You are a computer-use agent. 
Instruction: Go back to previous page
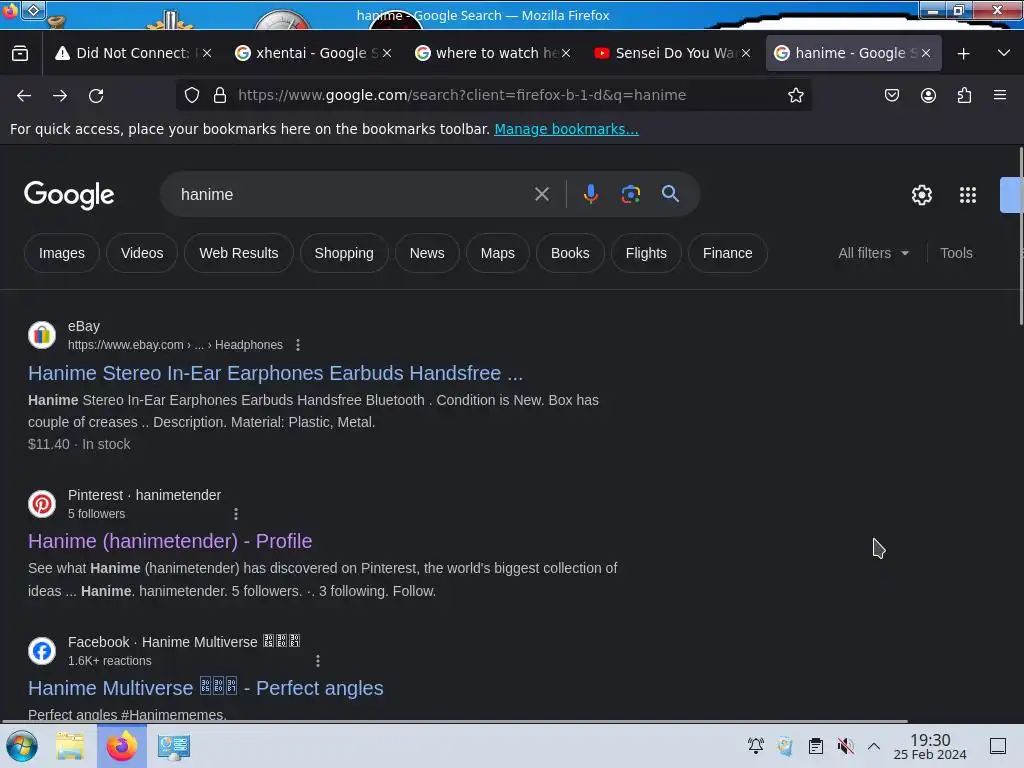(x=24, y=95)
